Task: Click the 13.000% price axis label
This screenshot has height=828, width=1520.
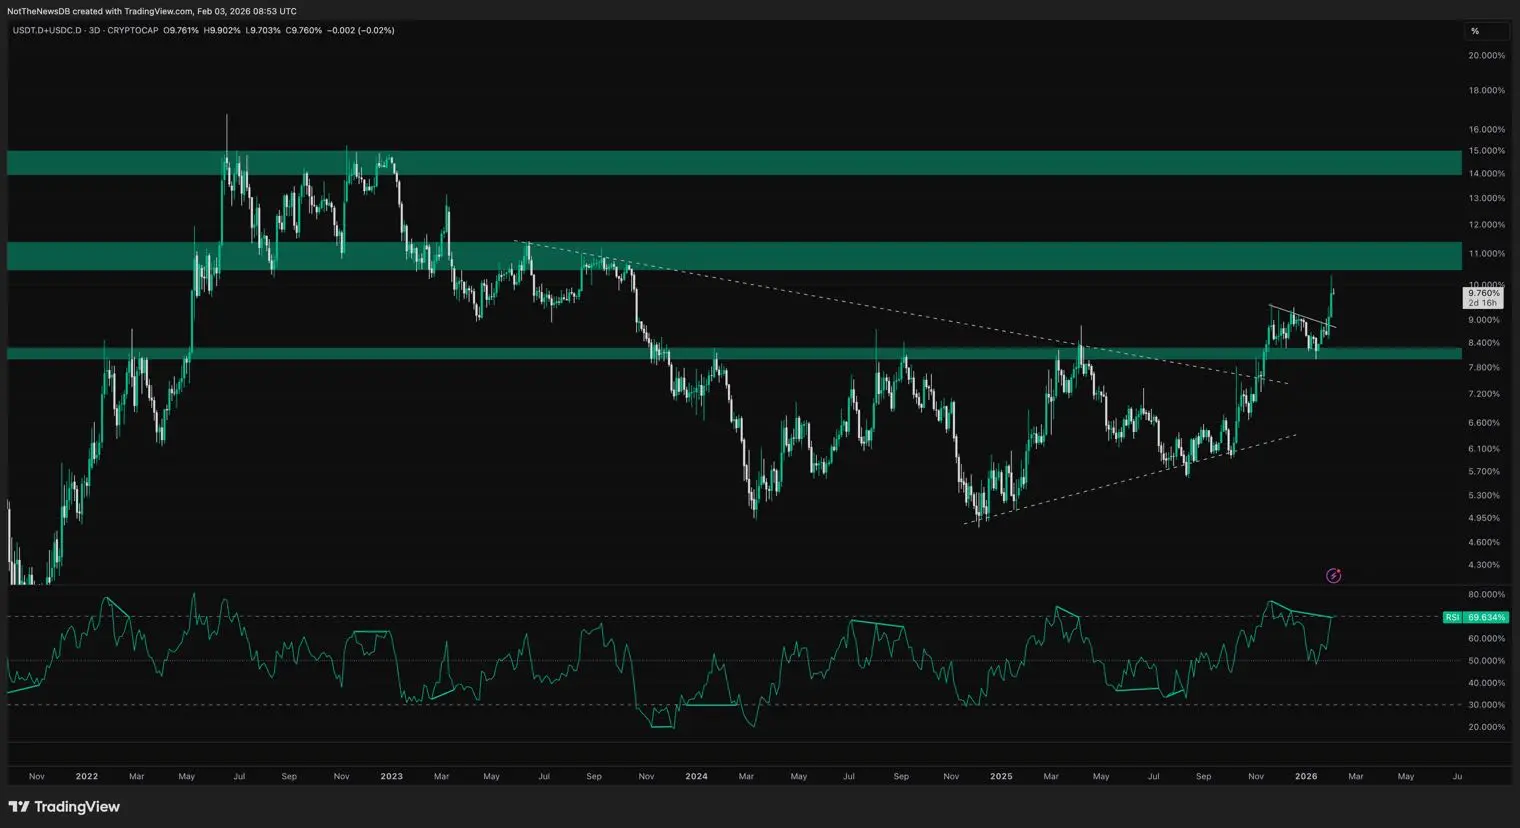Action: (x=1486, y=198)
